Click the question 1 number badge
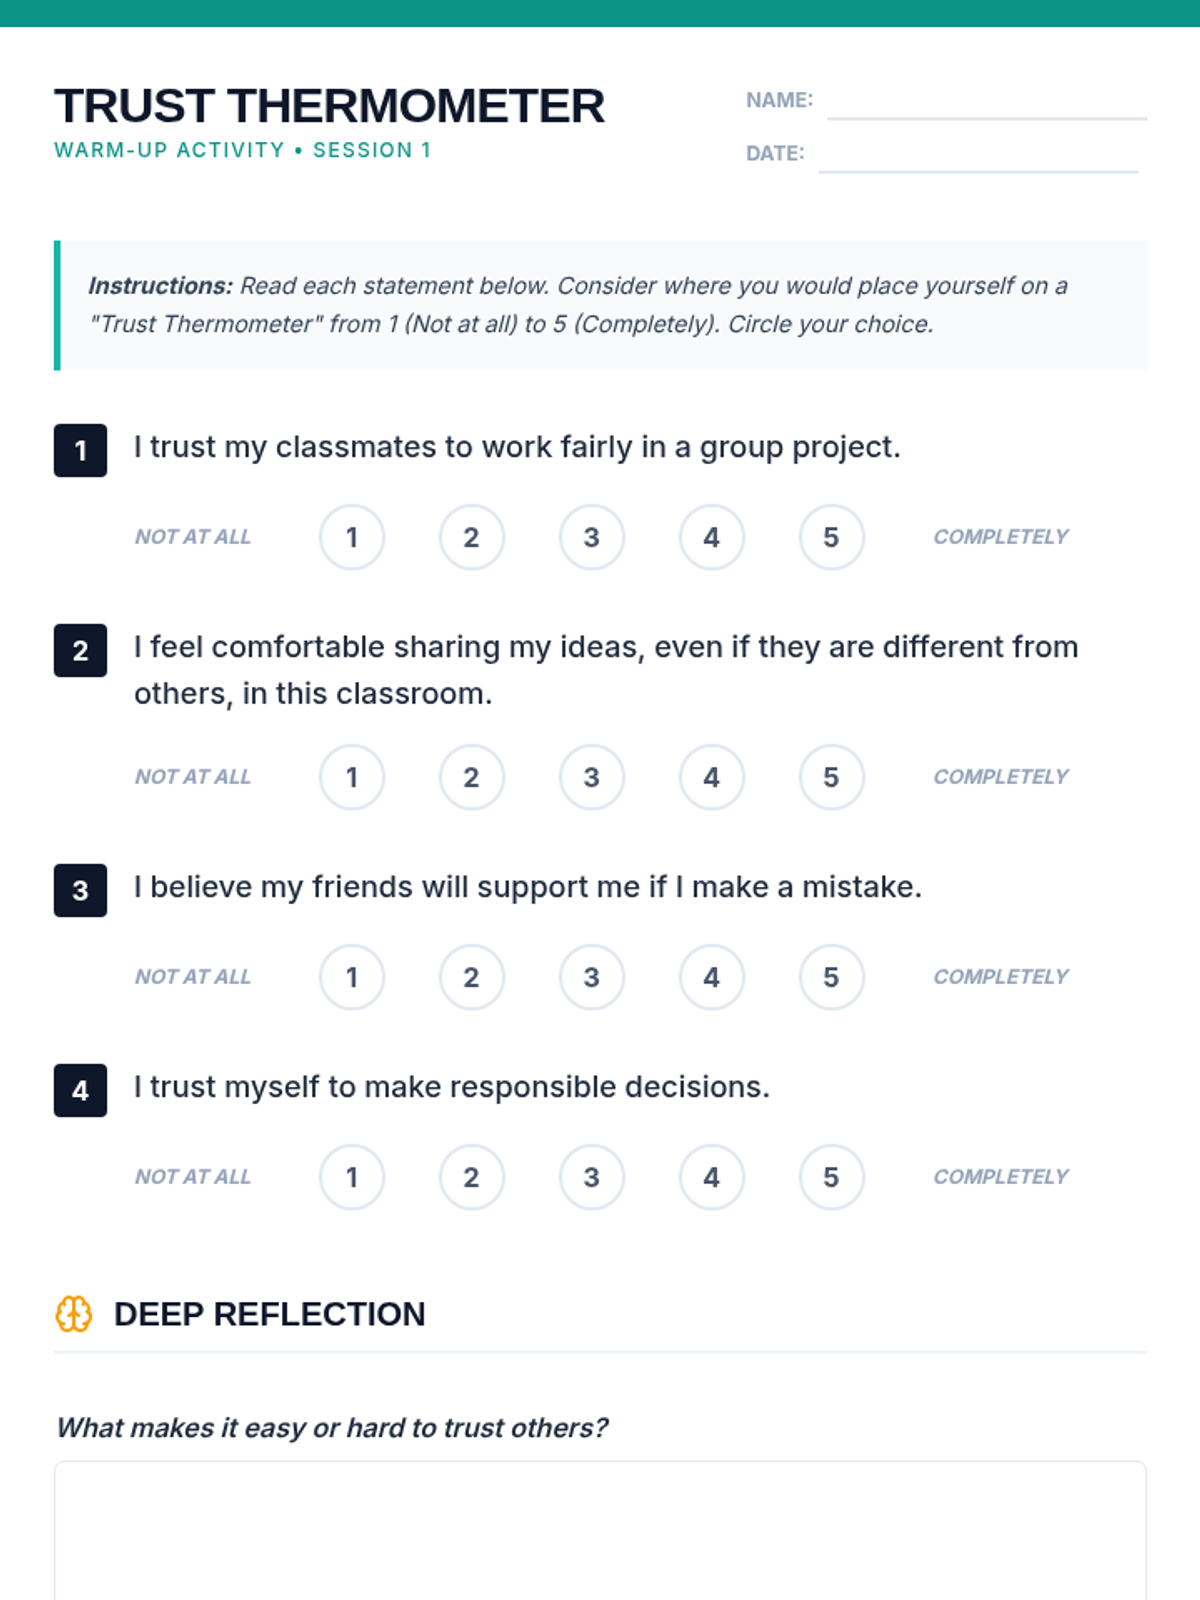Image resolution: width=1200 pixels, height=1600 pixels. pyautogui.click(x=80, y=450)
